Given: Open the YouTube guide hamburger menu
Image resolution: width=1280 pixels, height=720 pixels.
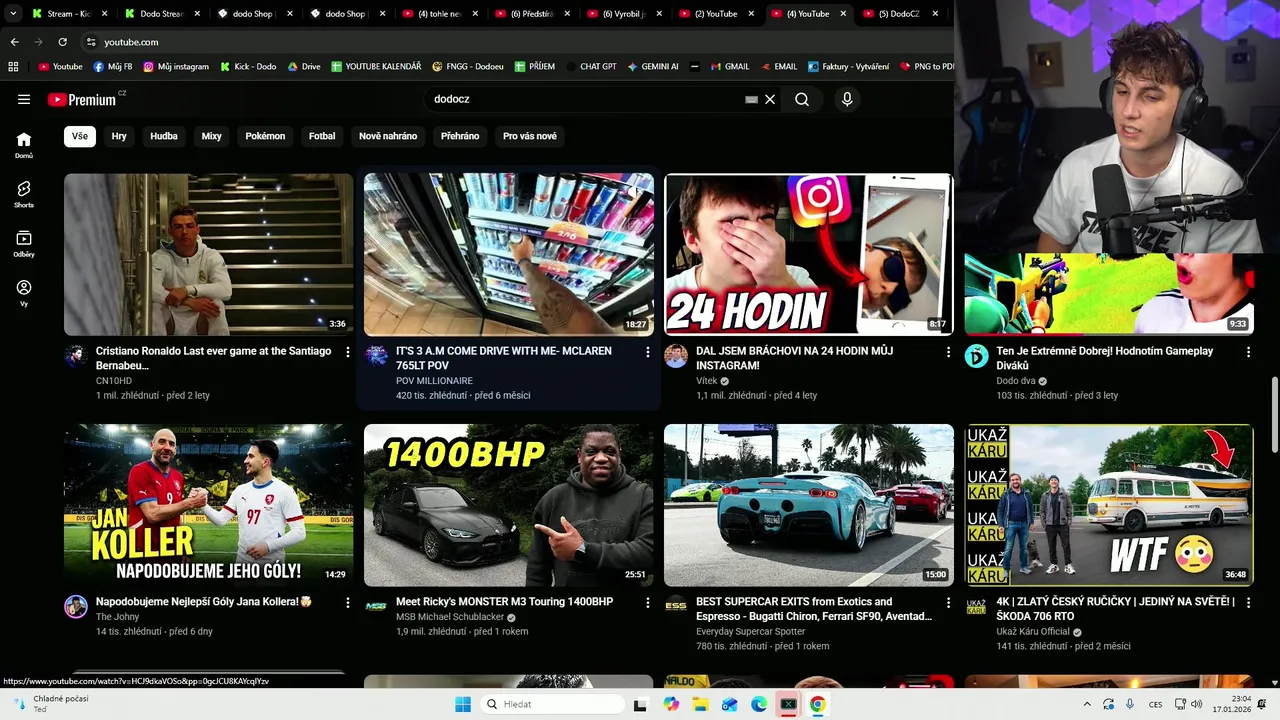Looking at the screenshot, I should point(24,99).
